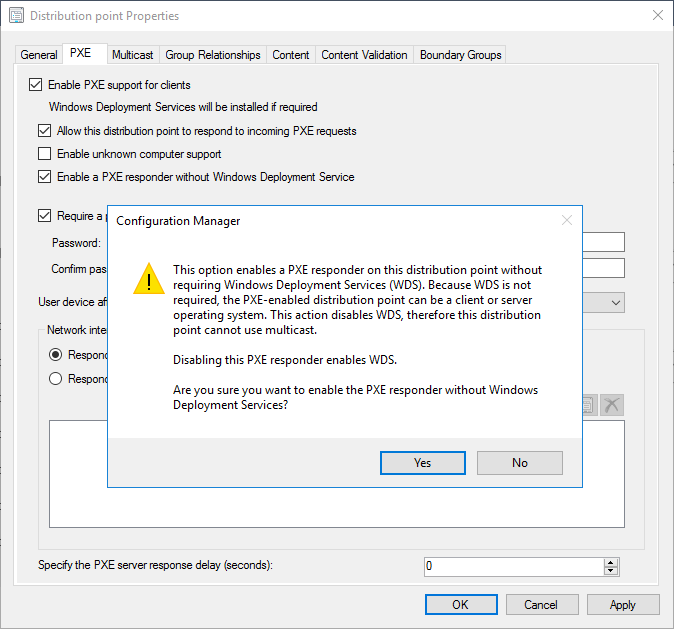Image resolution: width=674 pixels, height=629 pixels.
Task: Decrease the PXE response delay value
Action: pos(610,571)
